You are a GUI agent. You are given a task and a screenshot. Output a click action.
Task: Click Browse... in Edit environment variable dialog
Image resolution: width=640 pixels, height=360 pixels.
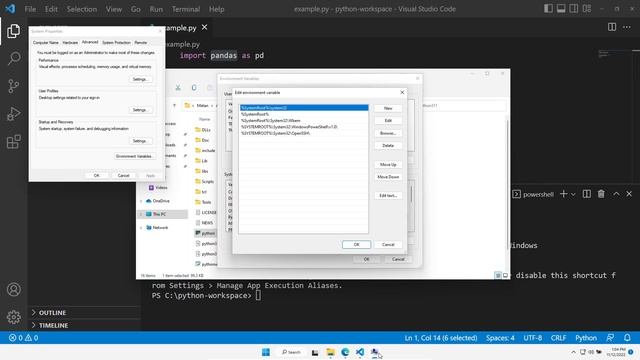click(388, 133)
